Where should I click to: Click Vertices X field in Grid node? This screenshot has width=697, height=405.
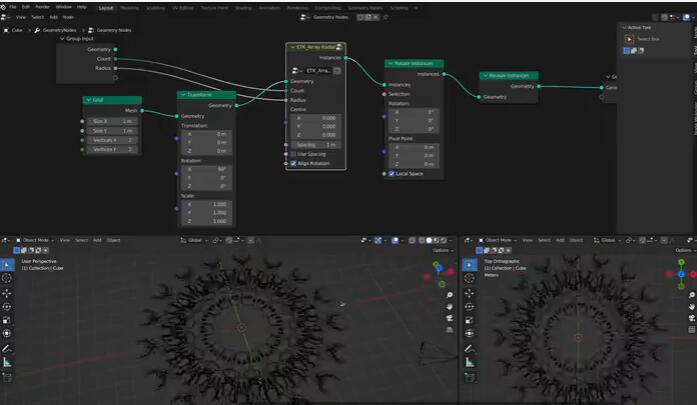(112, 140)
